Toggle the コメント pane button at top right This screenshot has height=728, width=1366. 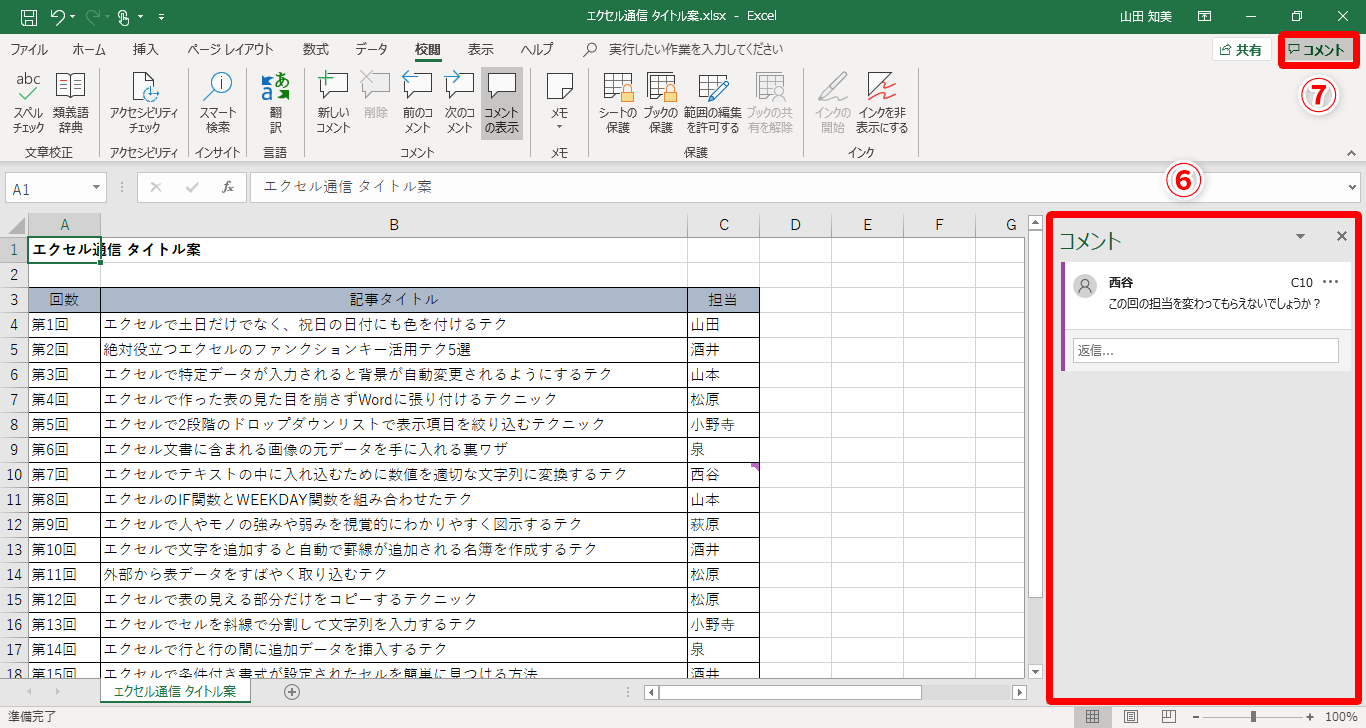(x=1319, y=49)
